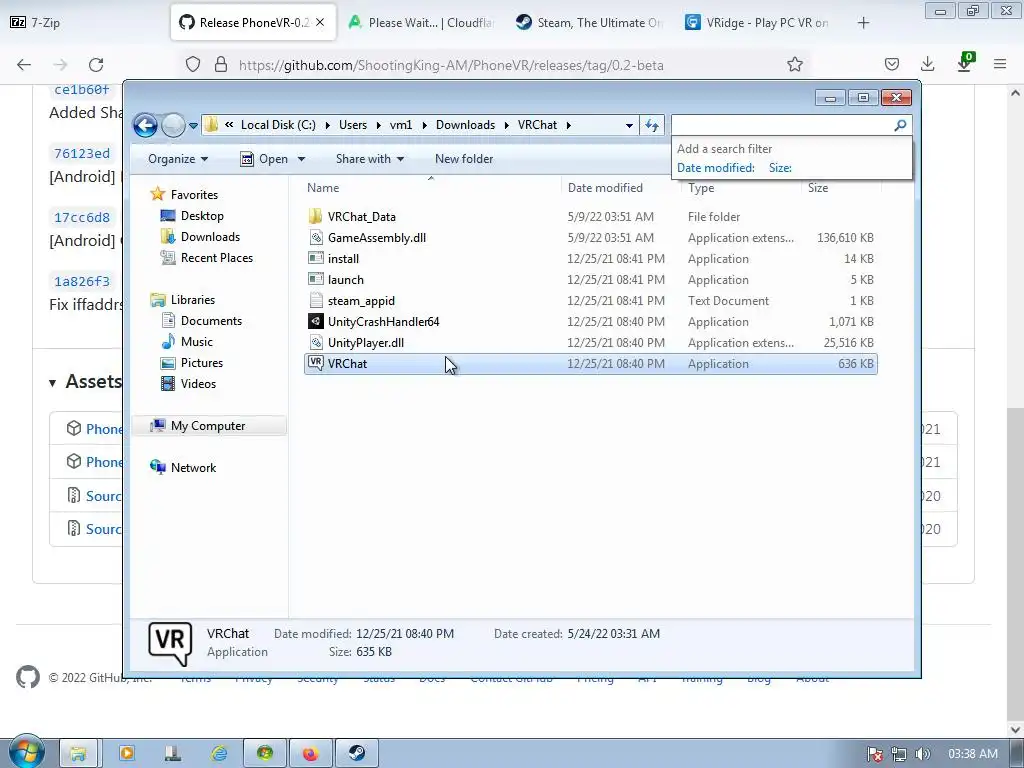Screen dimensions: 1024x768
Task: Select the VRChat_Data folder icon
Action: pyautogui.click(x=315, y=216)
